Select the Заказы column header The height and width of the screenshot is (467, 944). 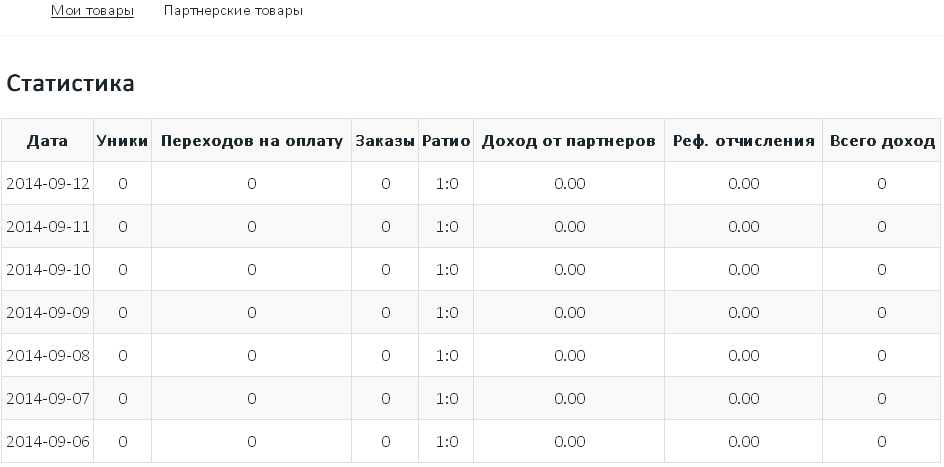point(385,141)
